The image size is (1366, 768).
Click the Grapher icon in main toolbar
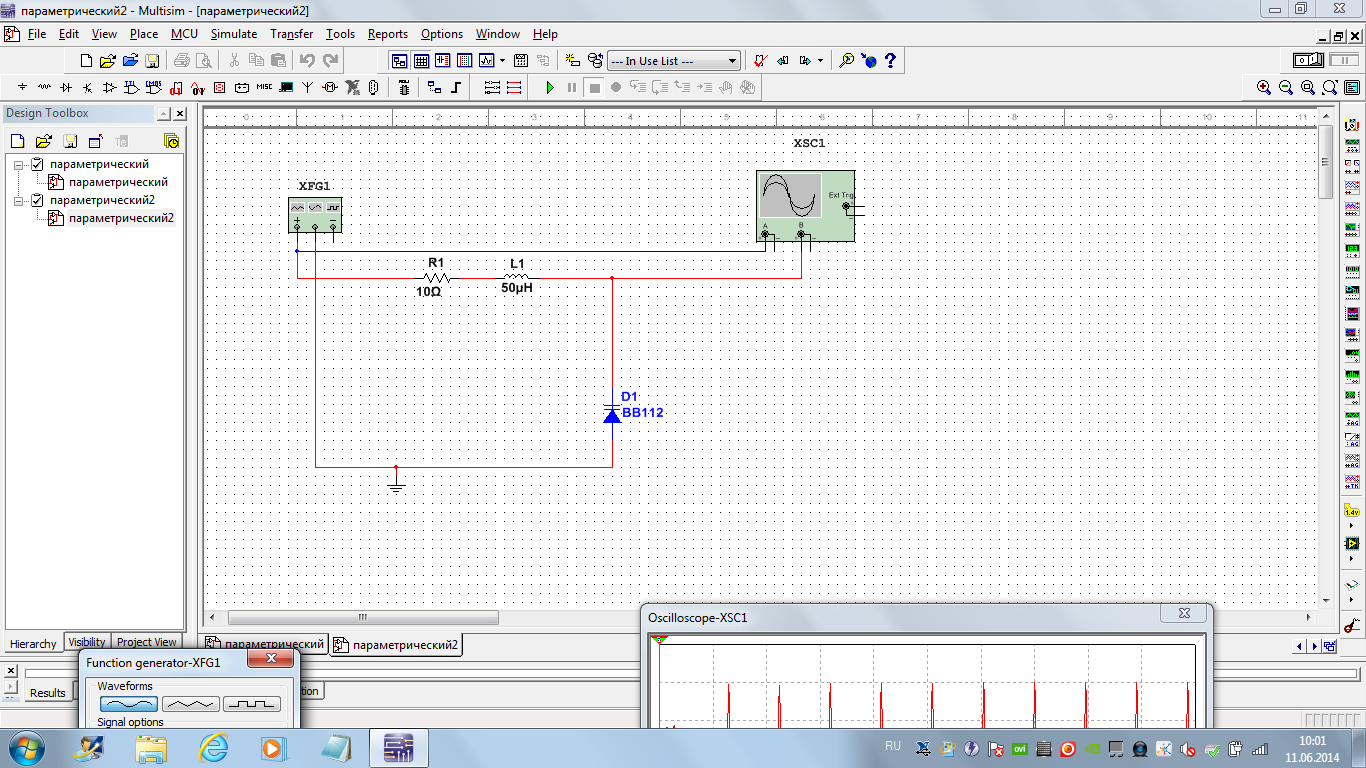tap(486, 61)
